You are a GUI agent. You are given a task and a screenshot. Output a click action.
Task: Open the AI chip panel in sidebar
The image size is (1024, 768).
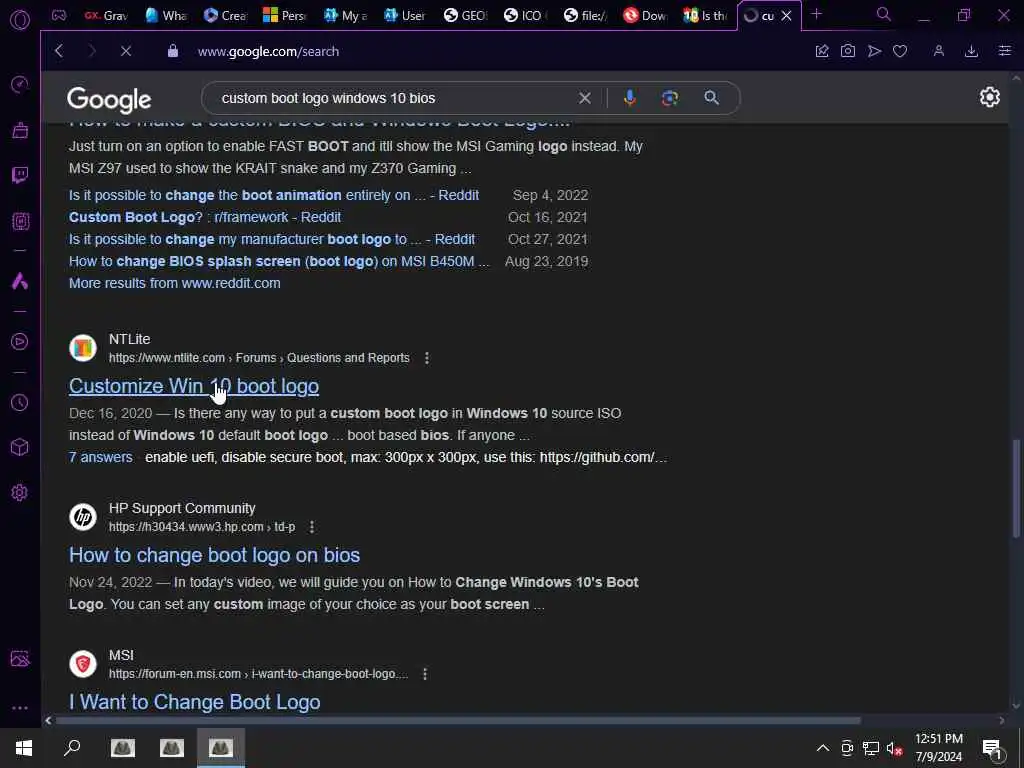tap(20, 221)
